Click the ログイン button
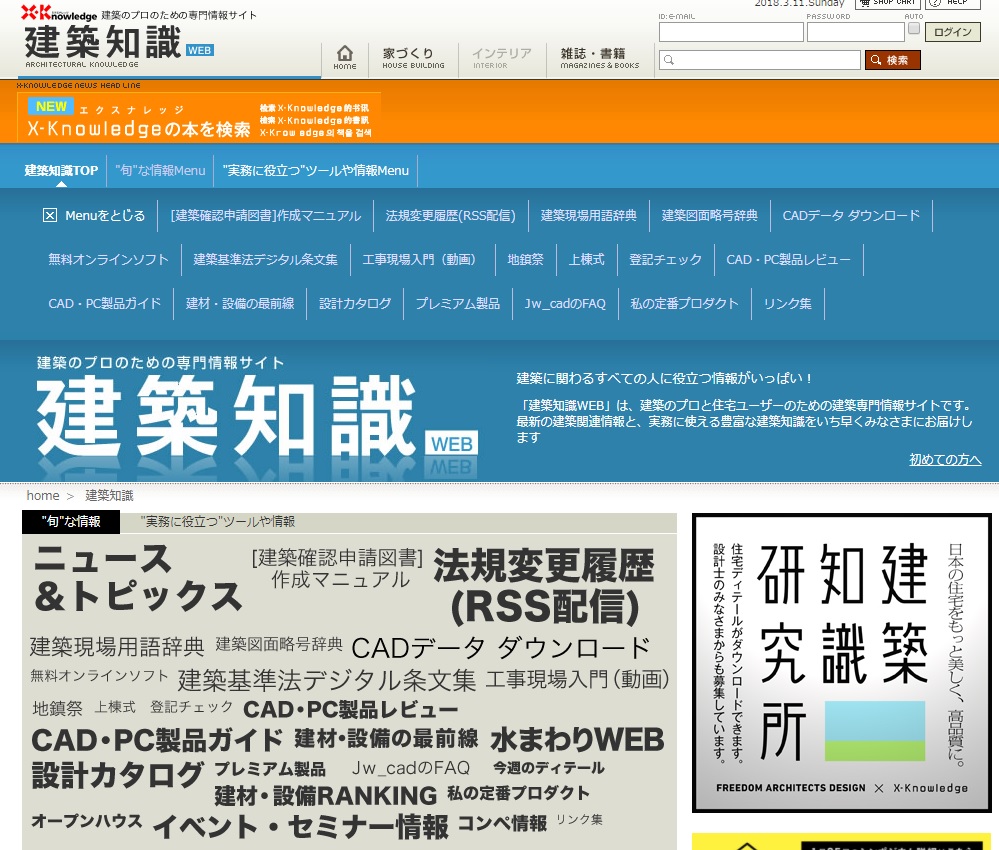The image size is (999, 850). click(952, 32)
